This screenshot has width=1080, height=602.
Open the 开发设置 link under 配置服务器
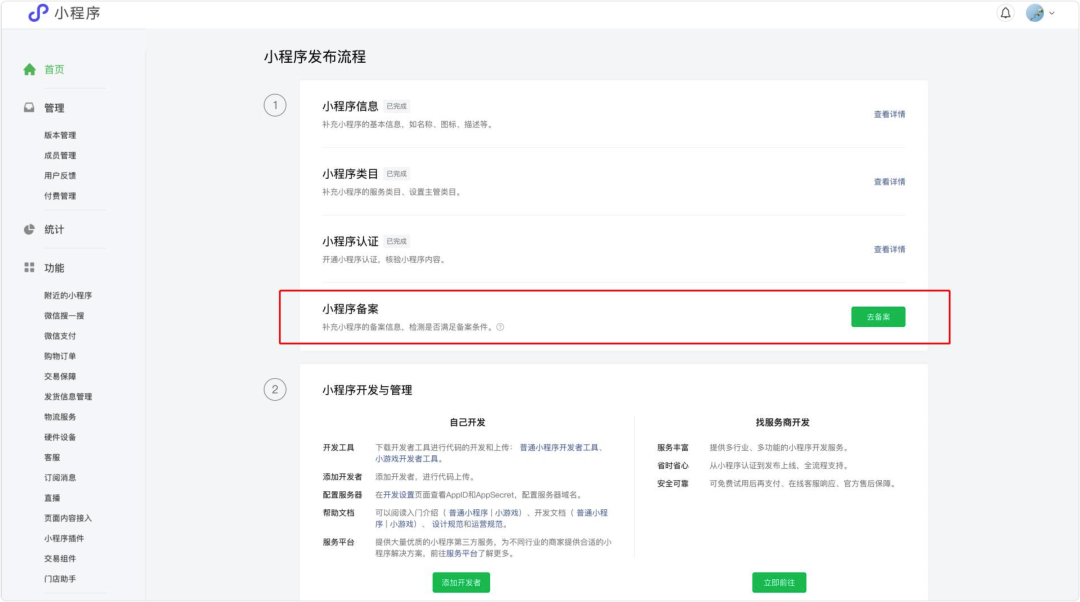click(399, 495)
